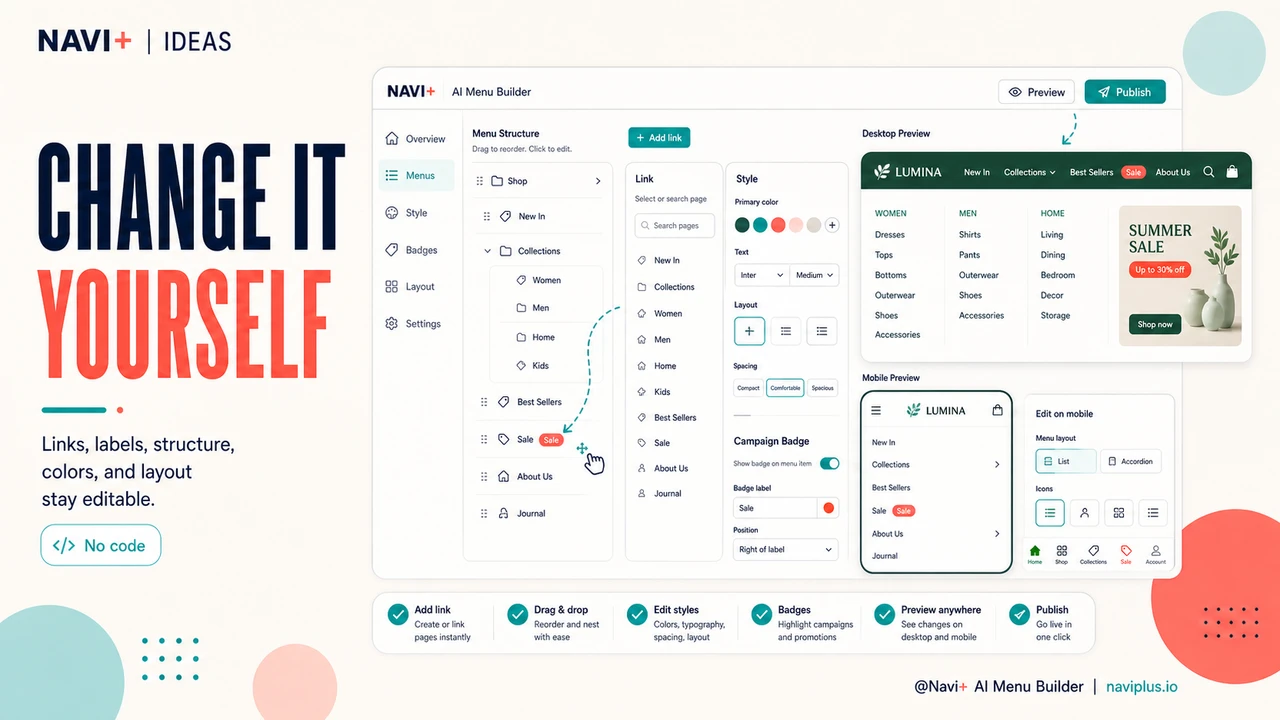Set spacing to Spacious

(822, 388)
